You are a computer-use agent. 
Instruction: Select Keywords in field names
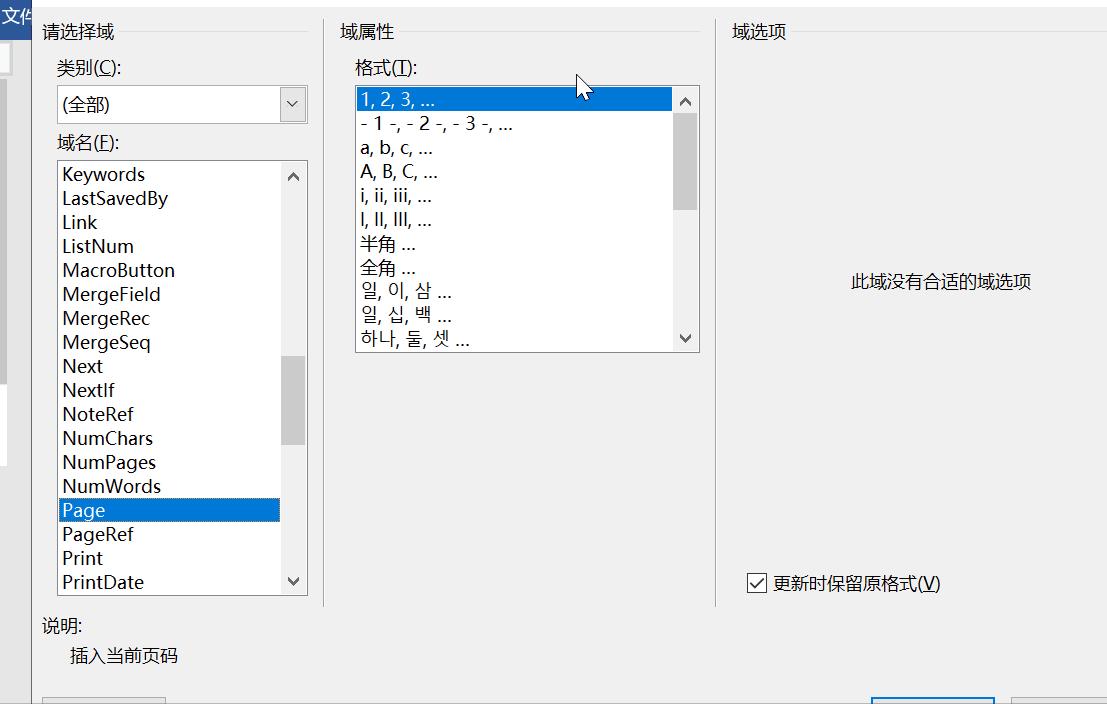click(104, 174)
